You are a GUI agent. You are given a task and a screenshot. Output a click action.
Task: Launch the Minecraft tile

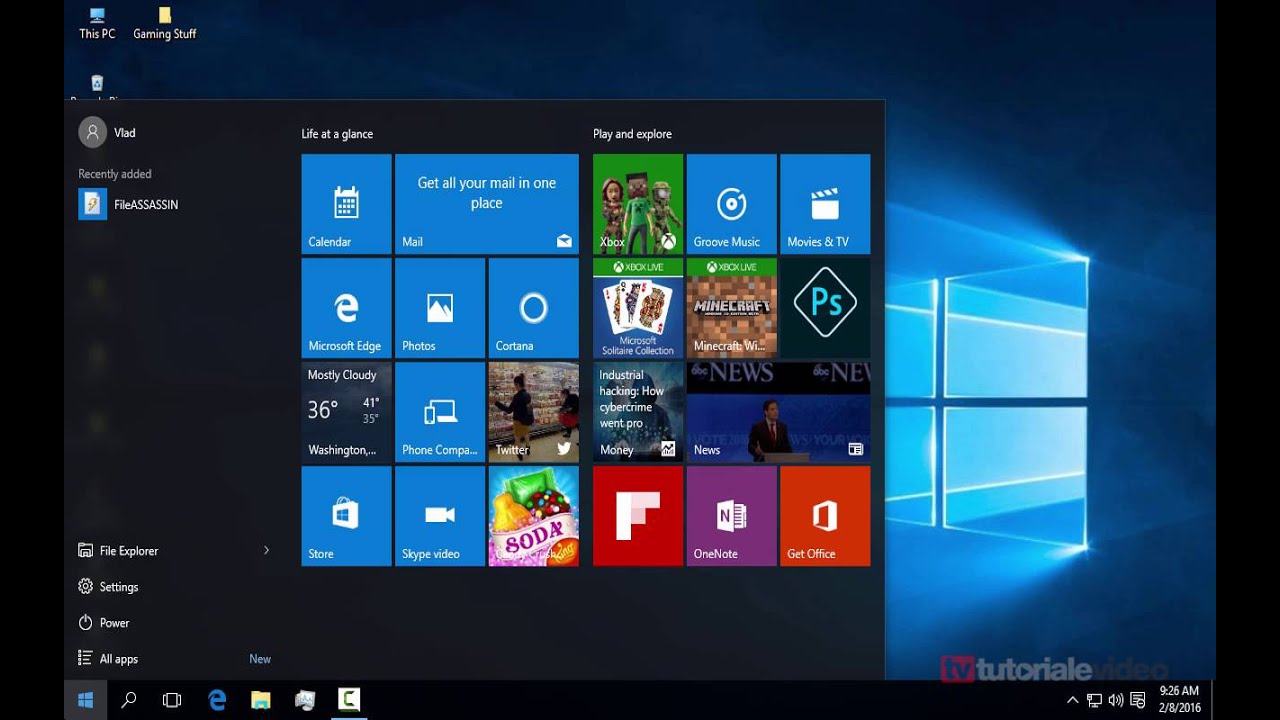coord(731,308)
